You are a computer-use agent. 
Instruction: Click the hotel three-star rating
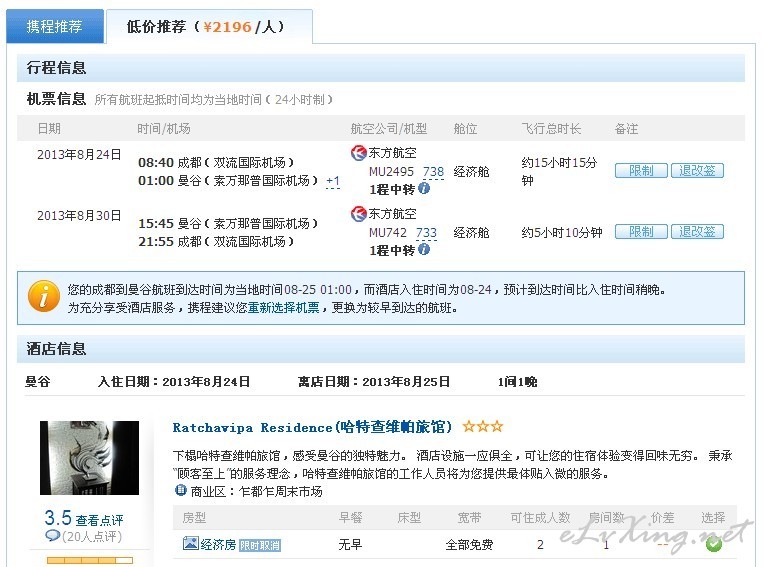point(483,427)
